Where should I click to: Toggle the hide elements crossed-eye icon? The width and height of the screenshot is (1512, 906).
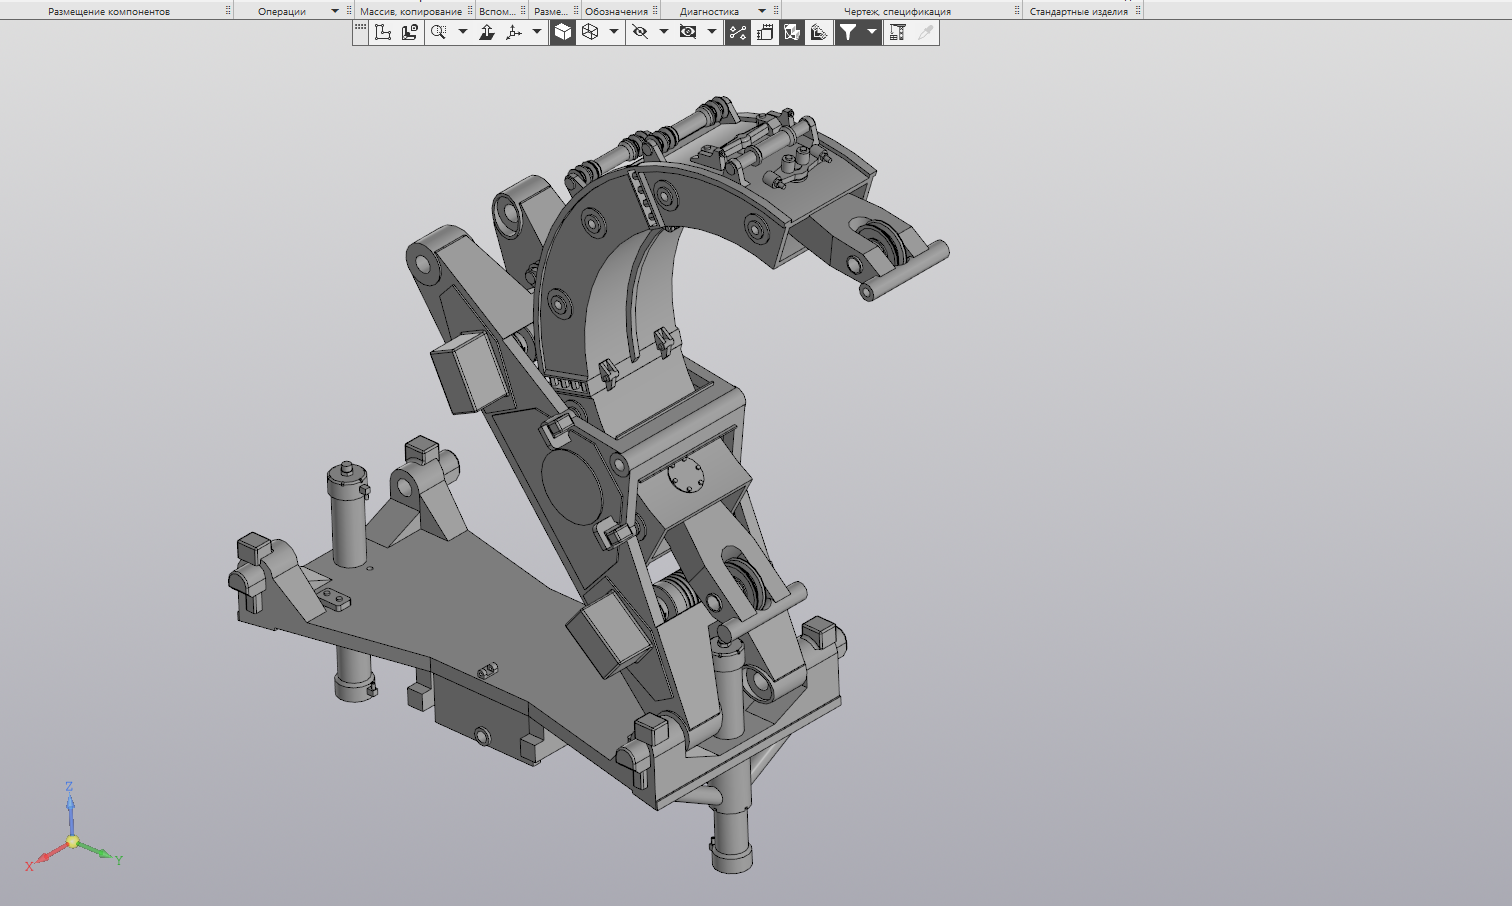640,32
